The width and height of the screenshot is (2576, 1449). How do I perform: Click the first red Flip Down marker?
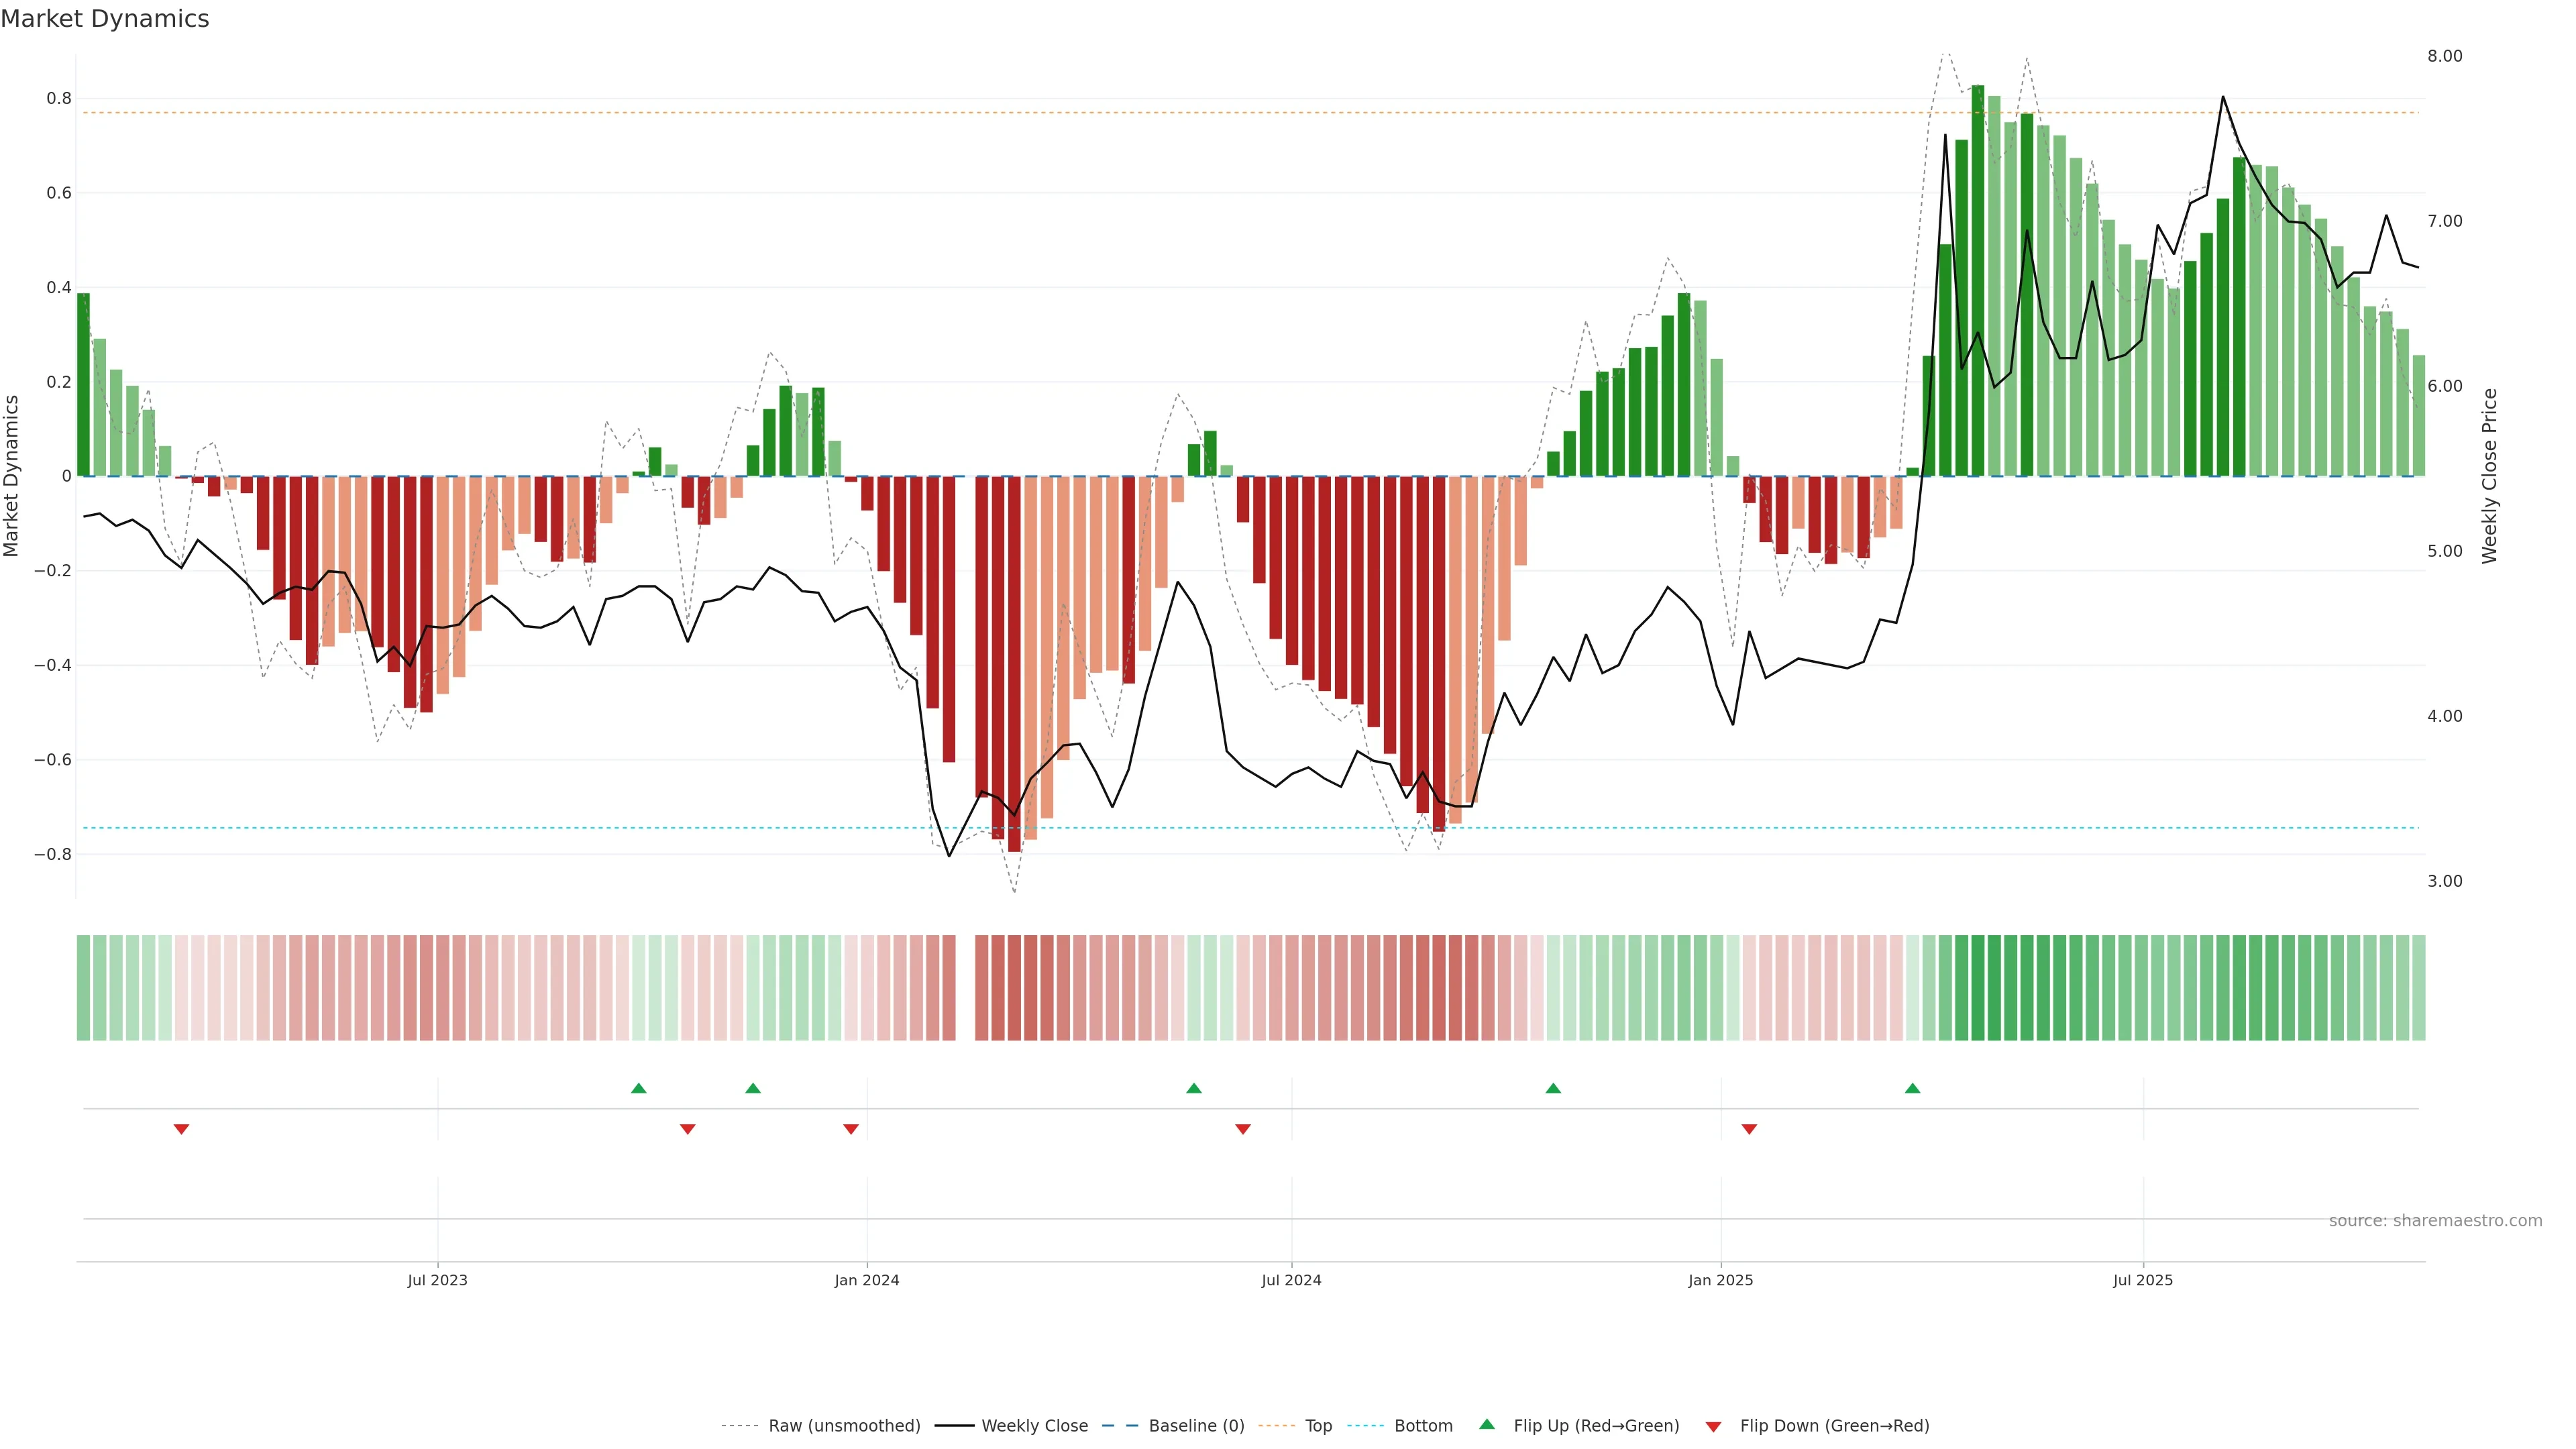(x=181, y=1129)
